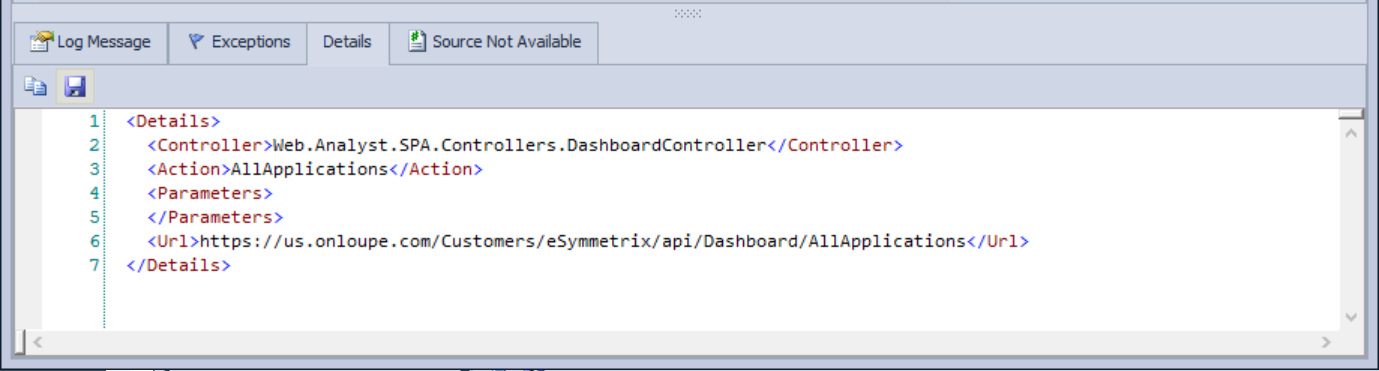1379x371 pixels.
Task: Click the horizontal scrollbar right arrow
Action: click(1326, 342)
